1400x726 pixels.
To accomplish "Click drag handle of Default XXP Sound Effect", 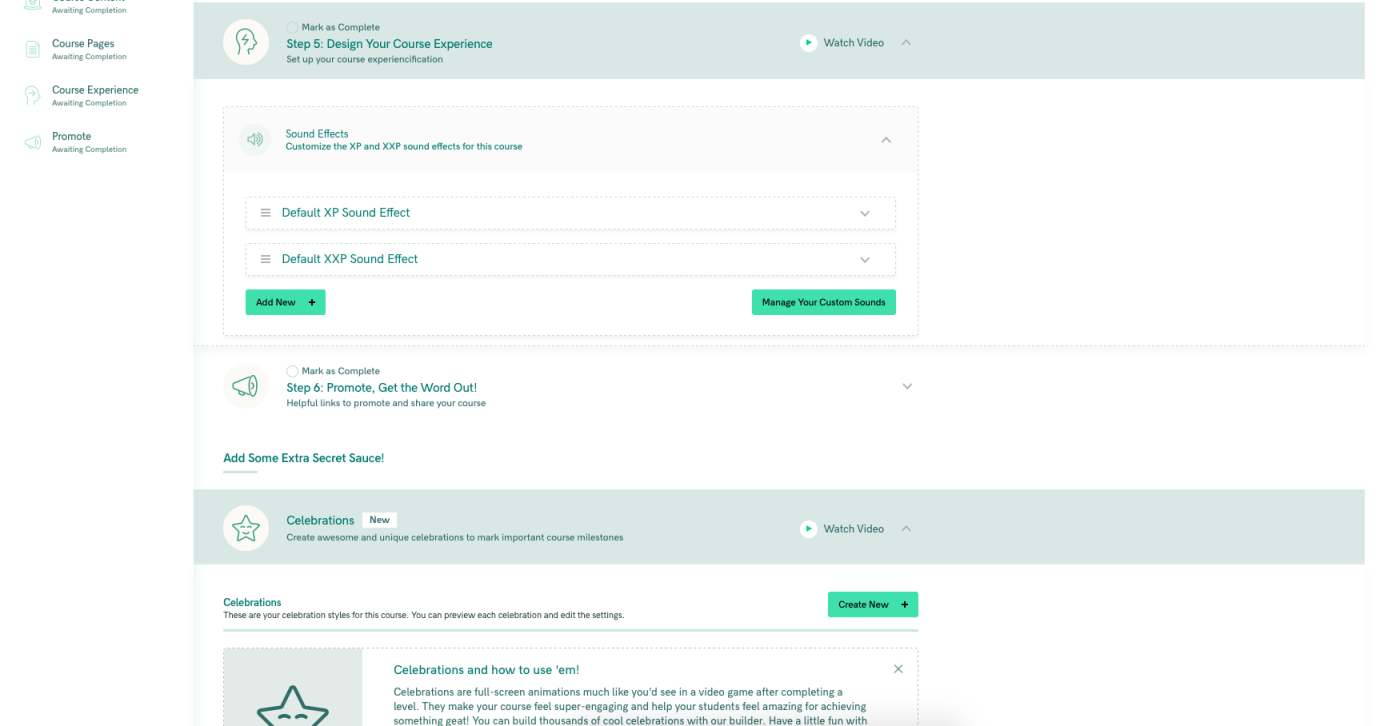I will [x=265, y=259].
